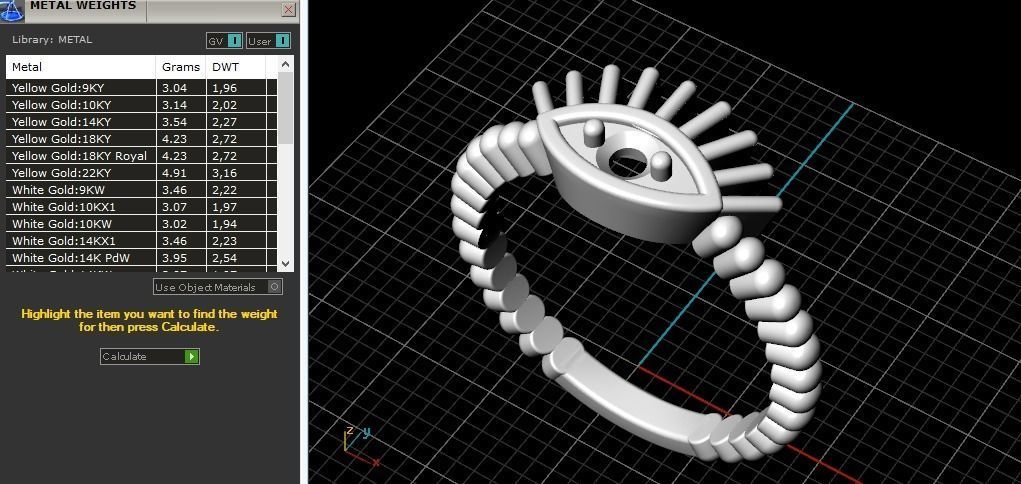Click DWT value 1,96
Screen dimensions: 1021x484
click(x=225, y=88)
